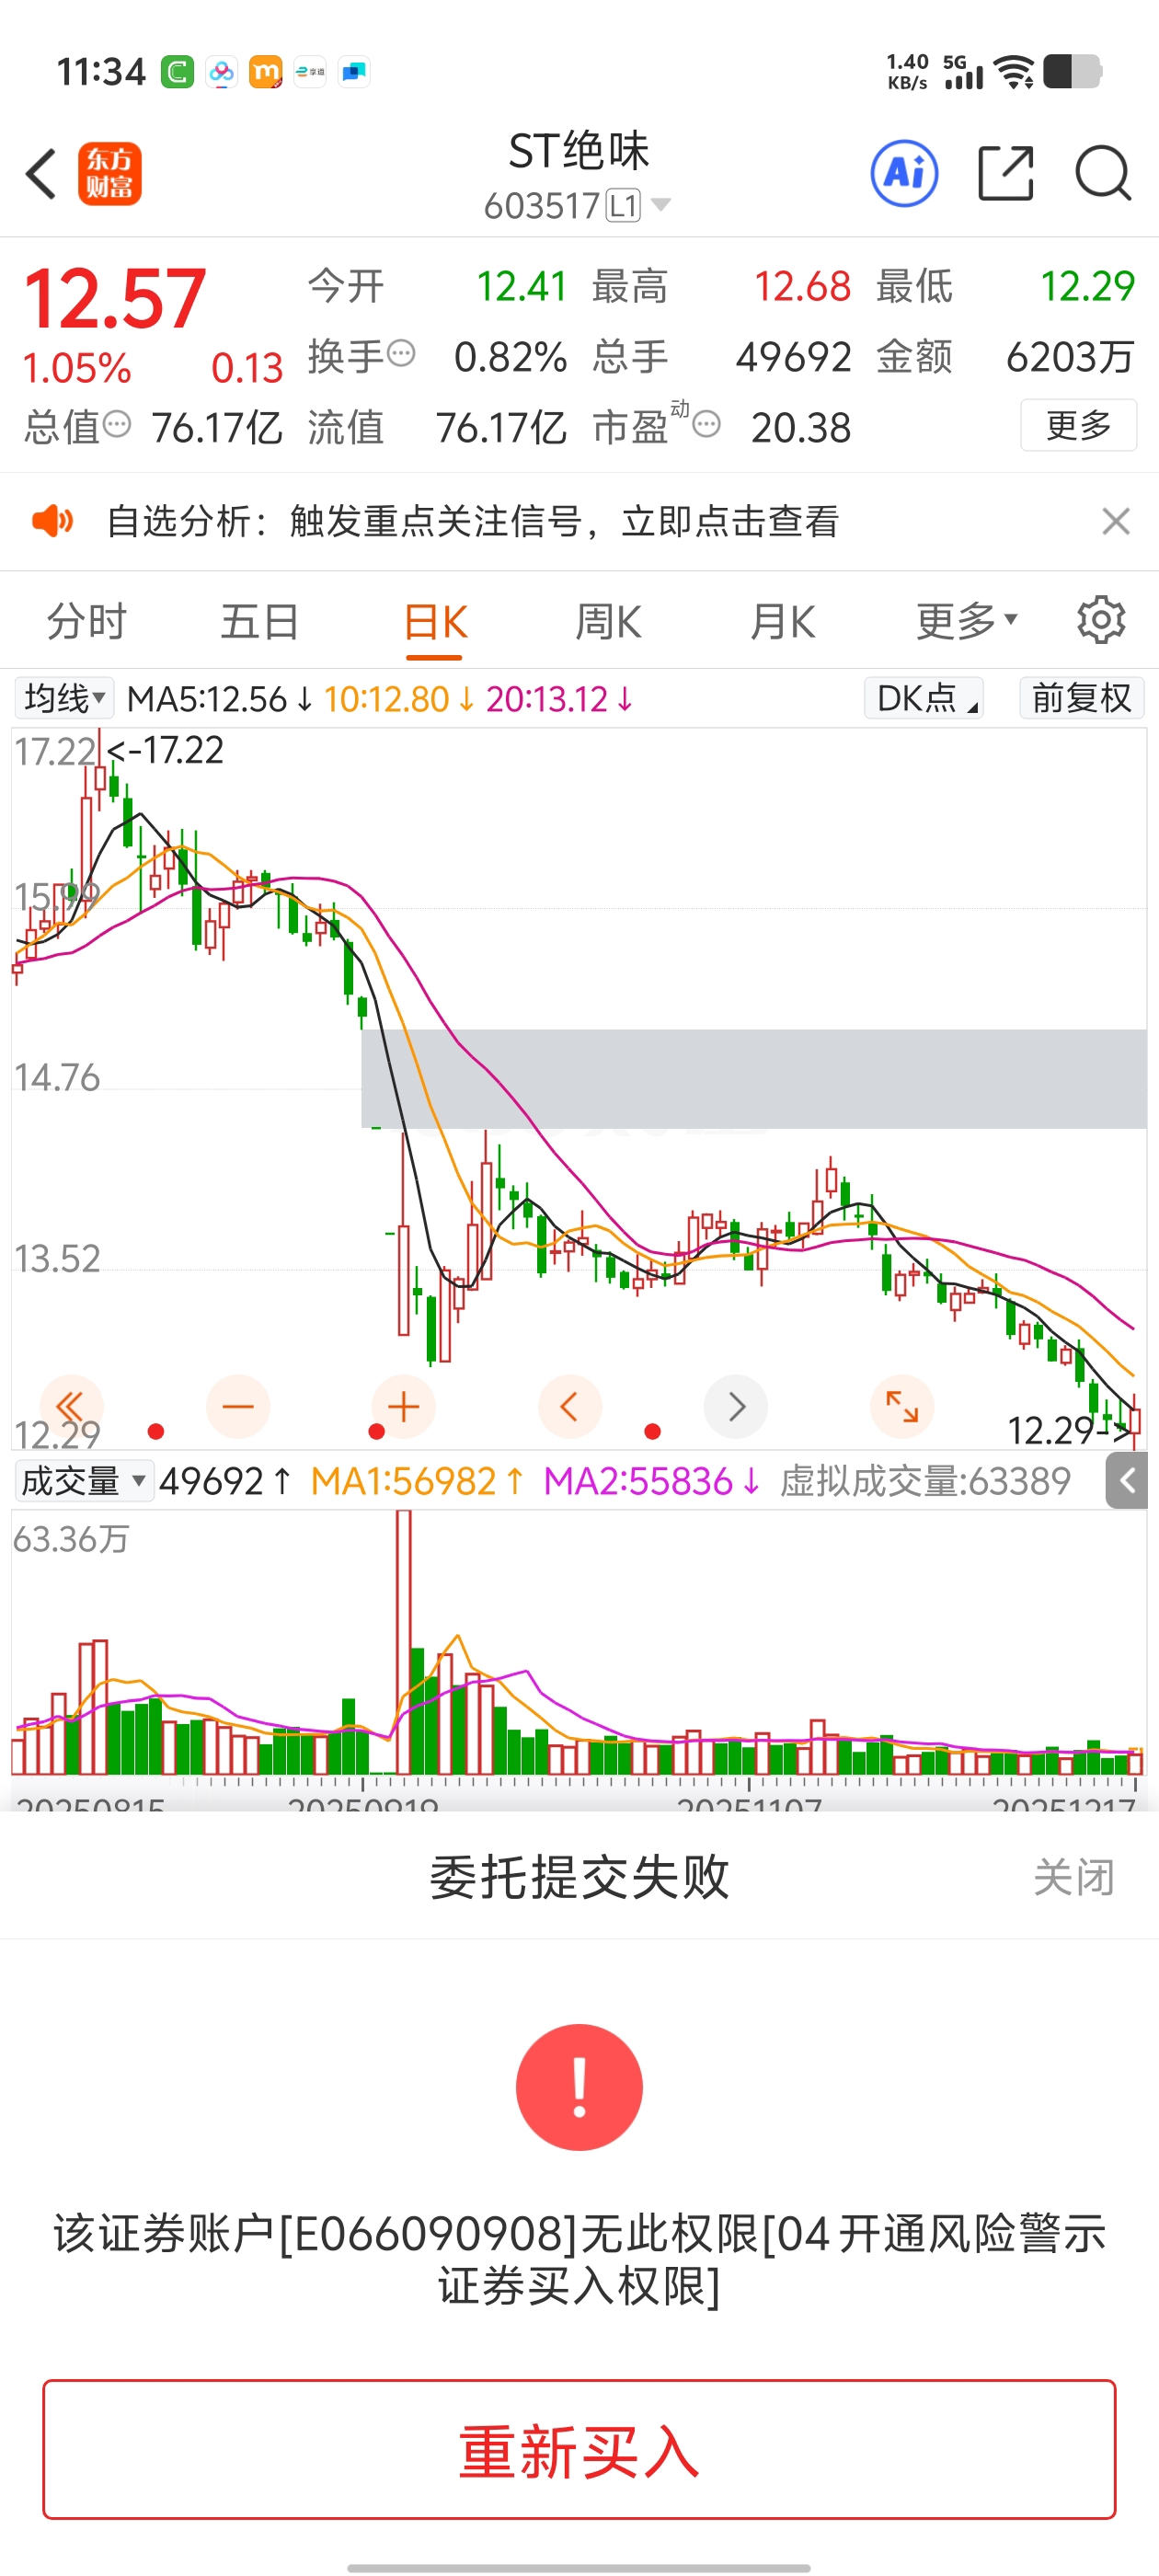Expand chart to fullscreen
The height and width of the screenshot is (2576, 1159).
tap(902, 1406)
